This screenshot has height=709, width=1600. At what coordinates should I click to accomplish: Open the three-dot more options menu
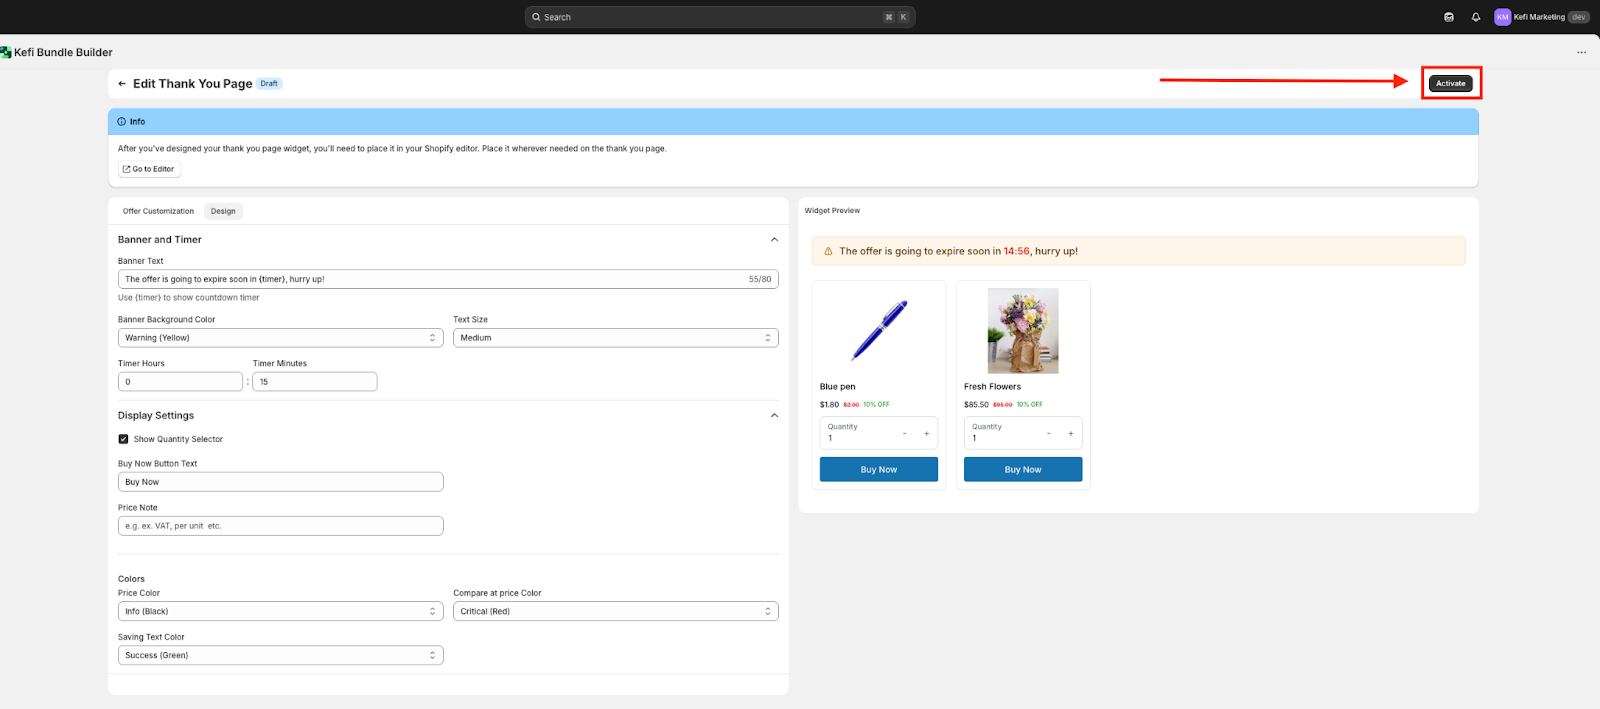pyautogui.click(x=1581, y=52)
